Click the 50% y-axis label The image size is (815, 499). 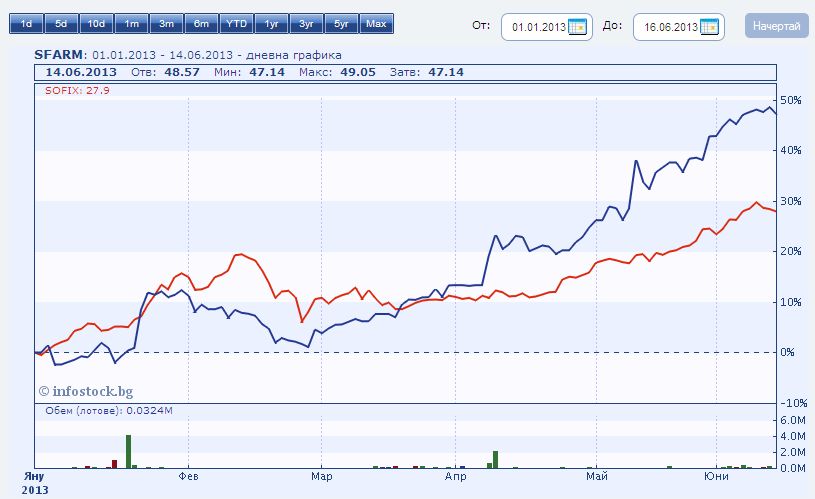791,100
